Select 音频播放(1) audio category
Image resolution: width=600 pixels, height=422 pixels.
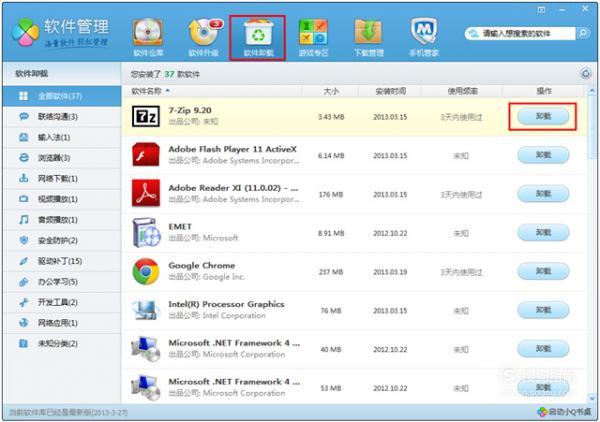click(62, 220)
